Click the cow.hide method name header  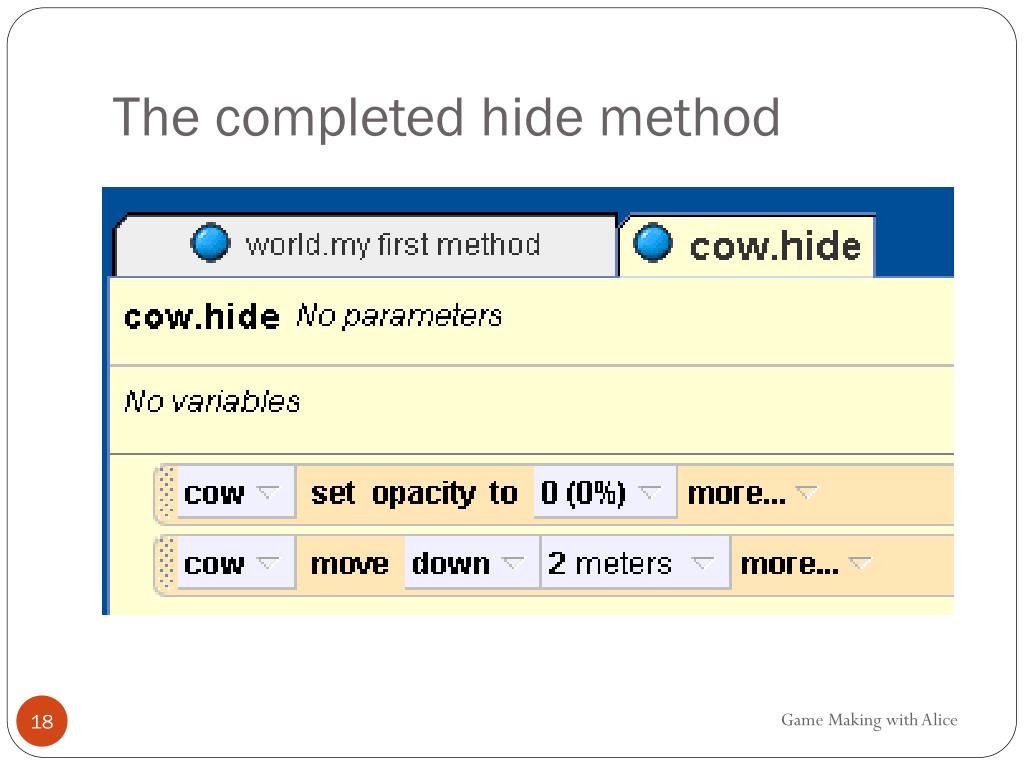click(202, 317)
